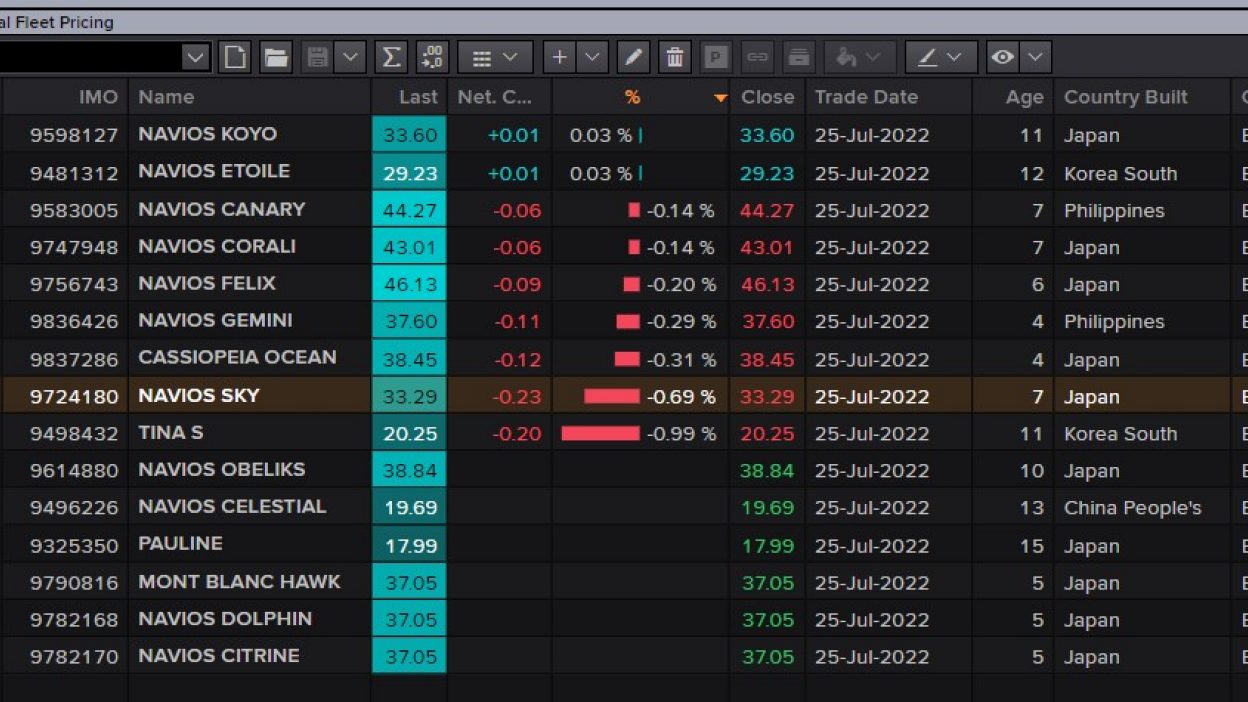Select the NAVIOS SKY row name
The height and width of the screenshot is (702, 1248).
pyautogui.click(x=199, y=396)
